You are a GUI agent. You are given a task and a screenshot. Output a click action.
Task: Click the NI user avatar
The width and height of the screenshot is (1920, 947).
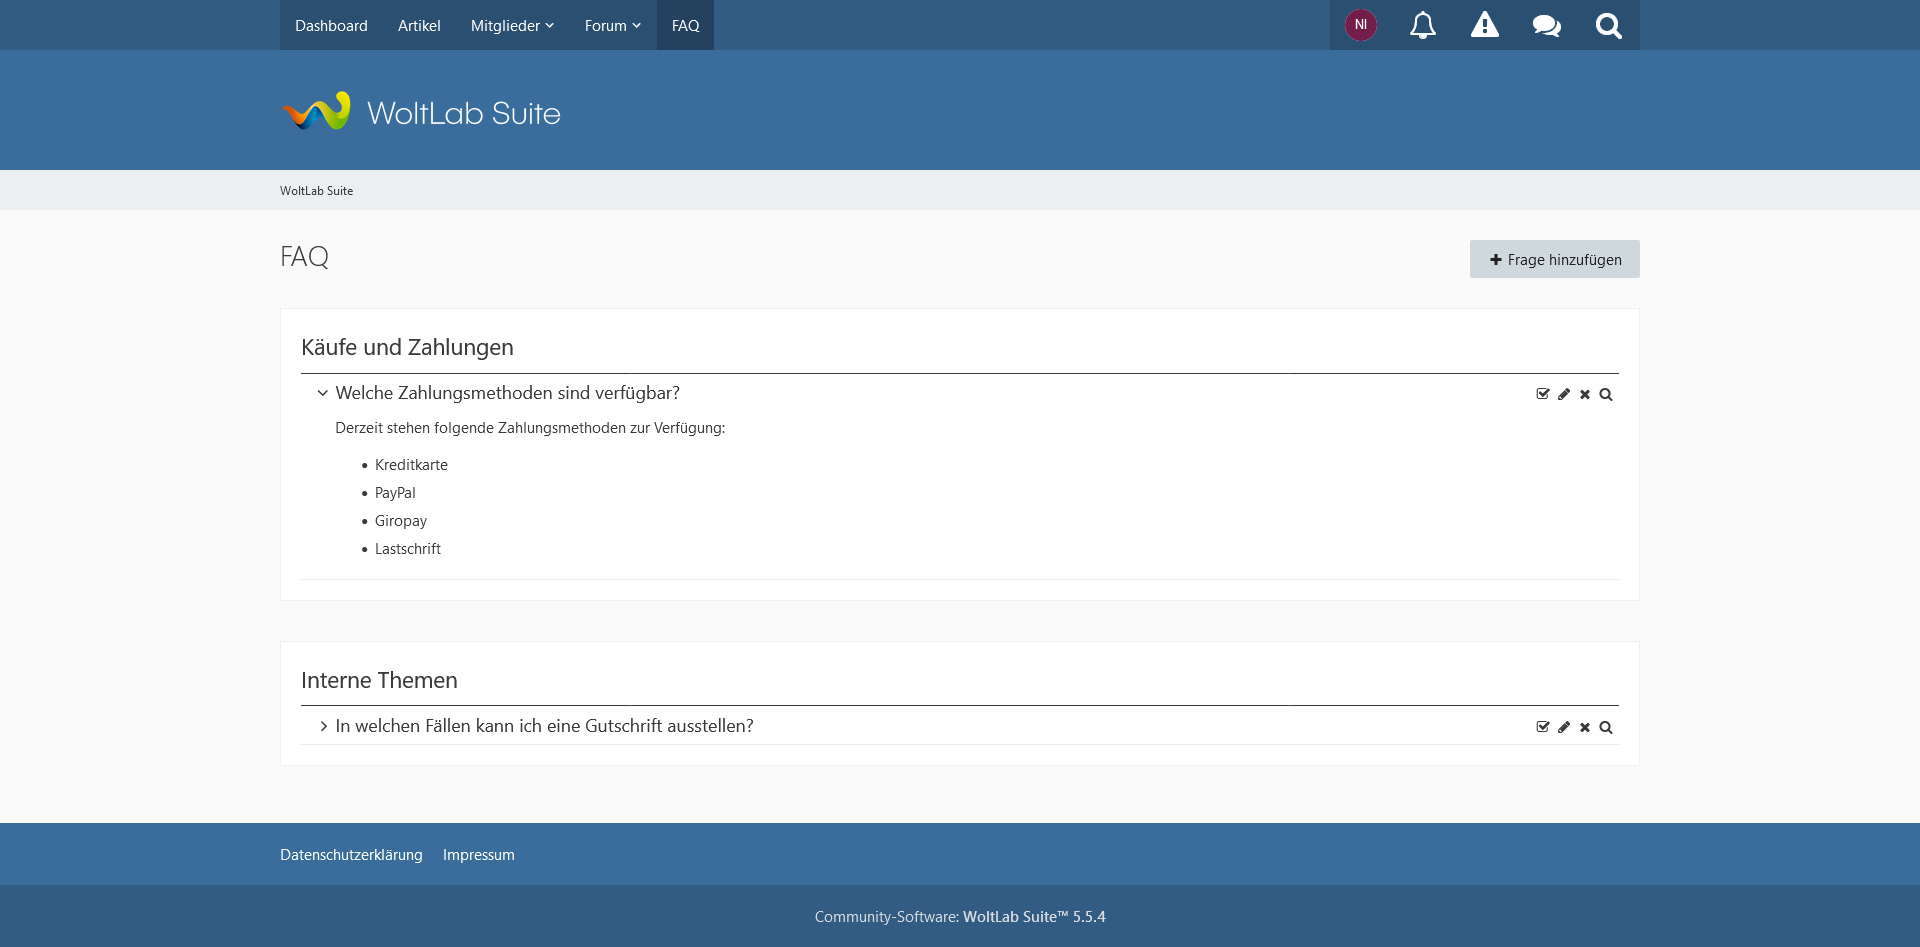tap(1360, 25)
